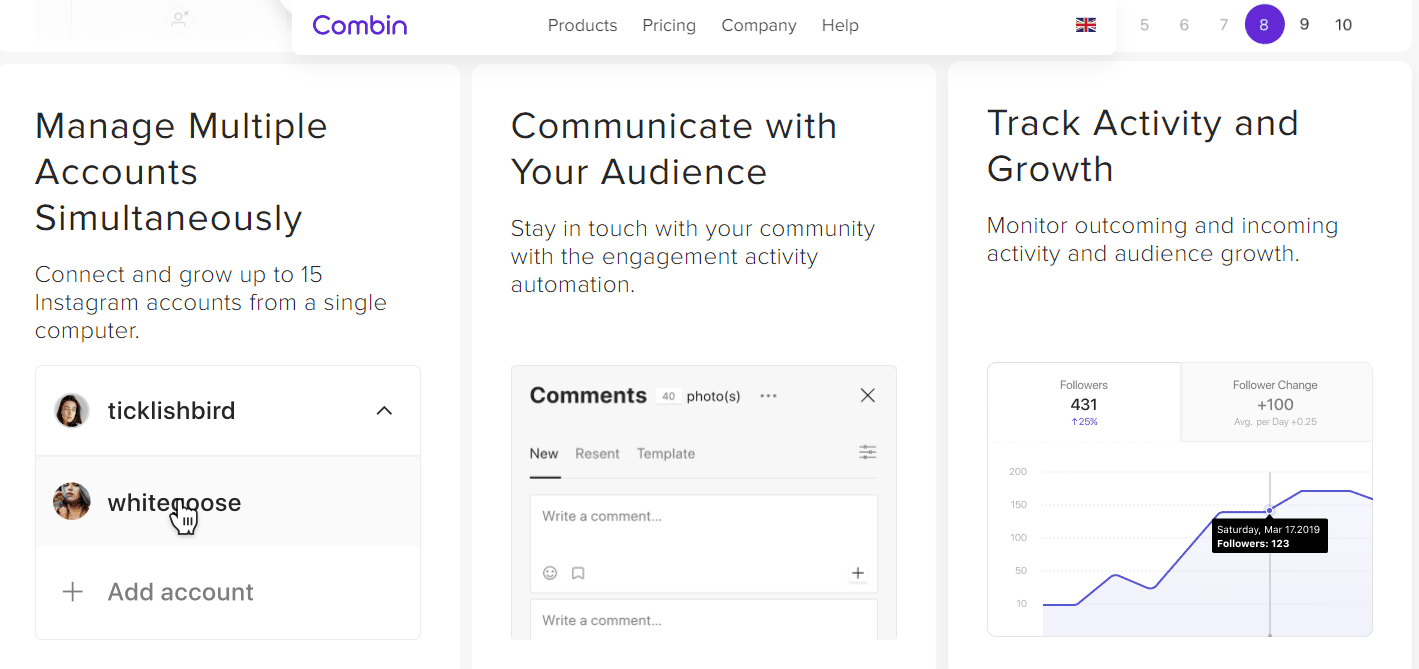Image resolution: width=1419 pixels, height=669 pixels.
Task: Click the 40 photo count badge
Action: coord(669,396)
